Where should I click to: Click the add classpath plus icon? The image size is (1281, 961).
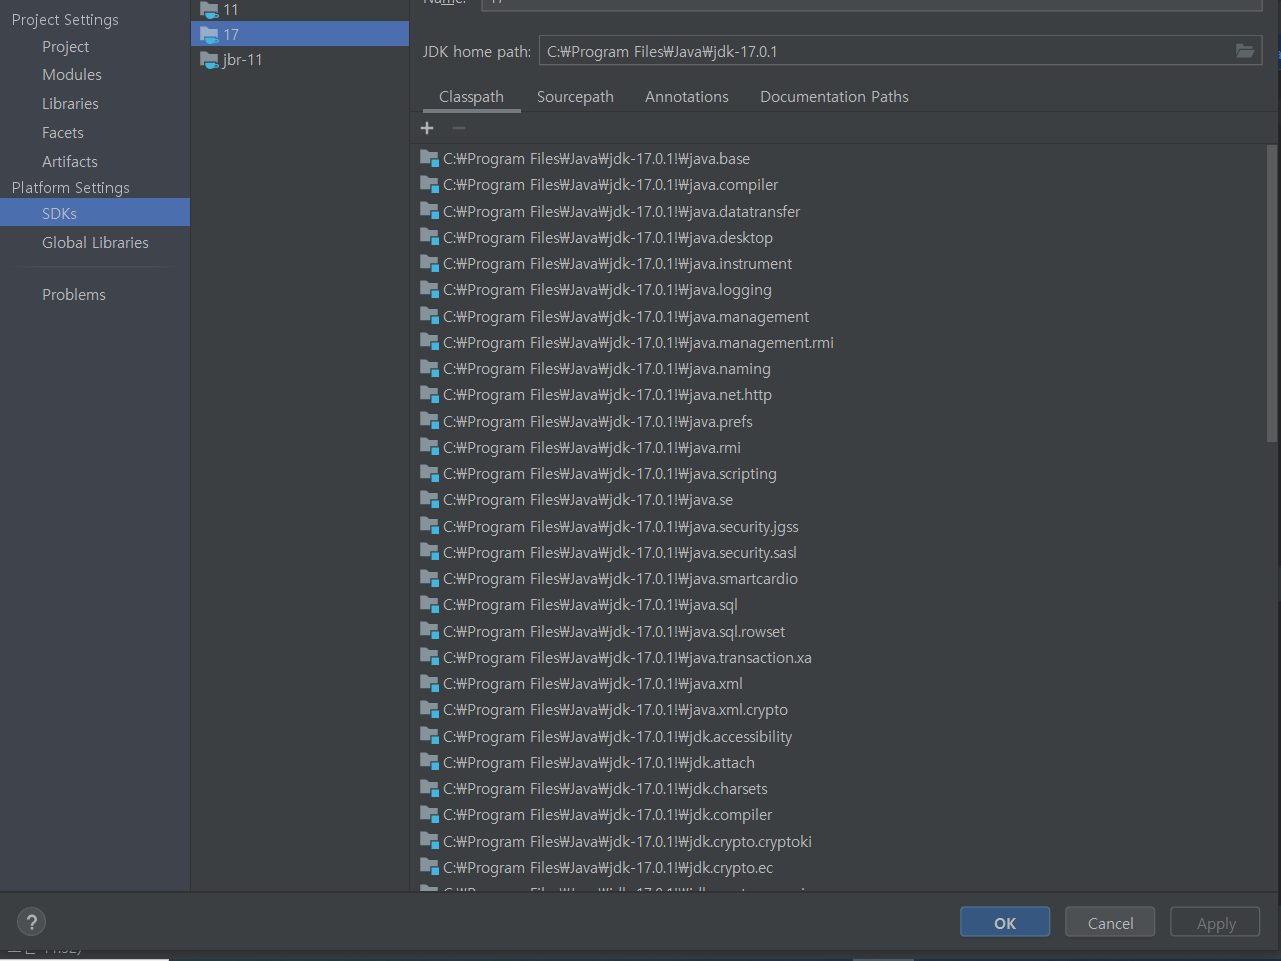pos(427,128)
